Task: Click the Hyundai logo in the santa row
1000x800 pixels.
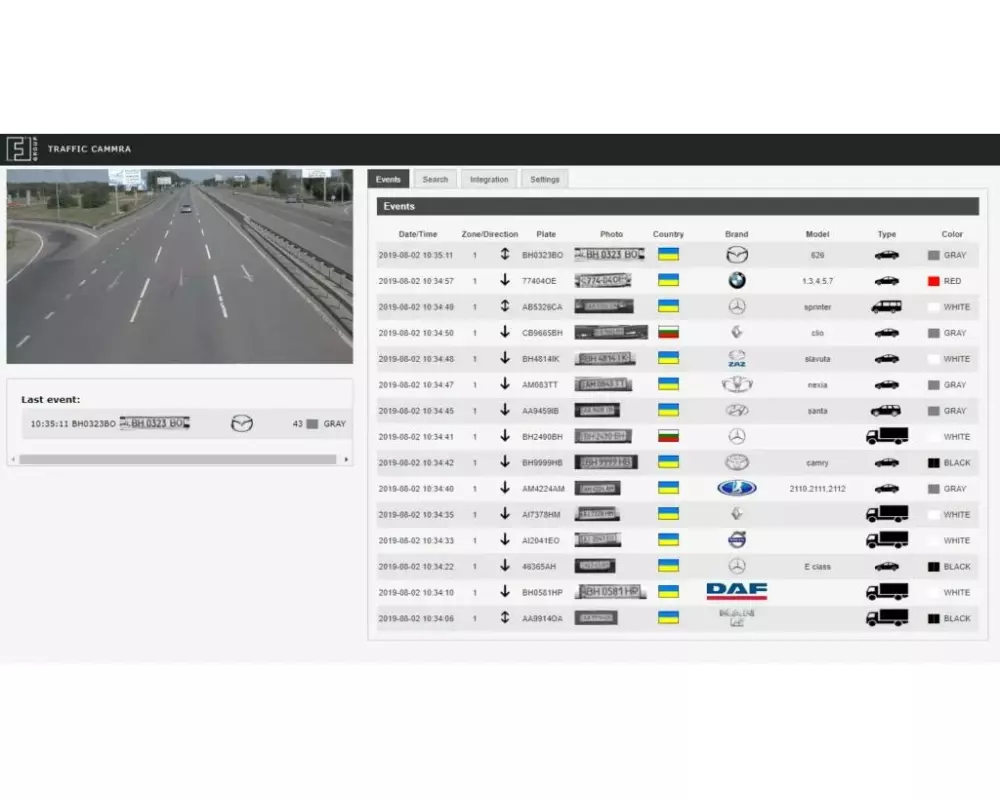Action: [737, 410]
